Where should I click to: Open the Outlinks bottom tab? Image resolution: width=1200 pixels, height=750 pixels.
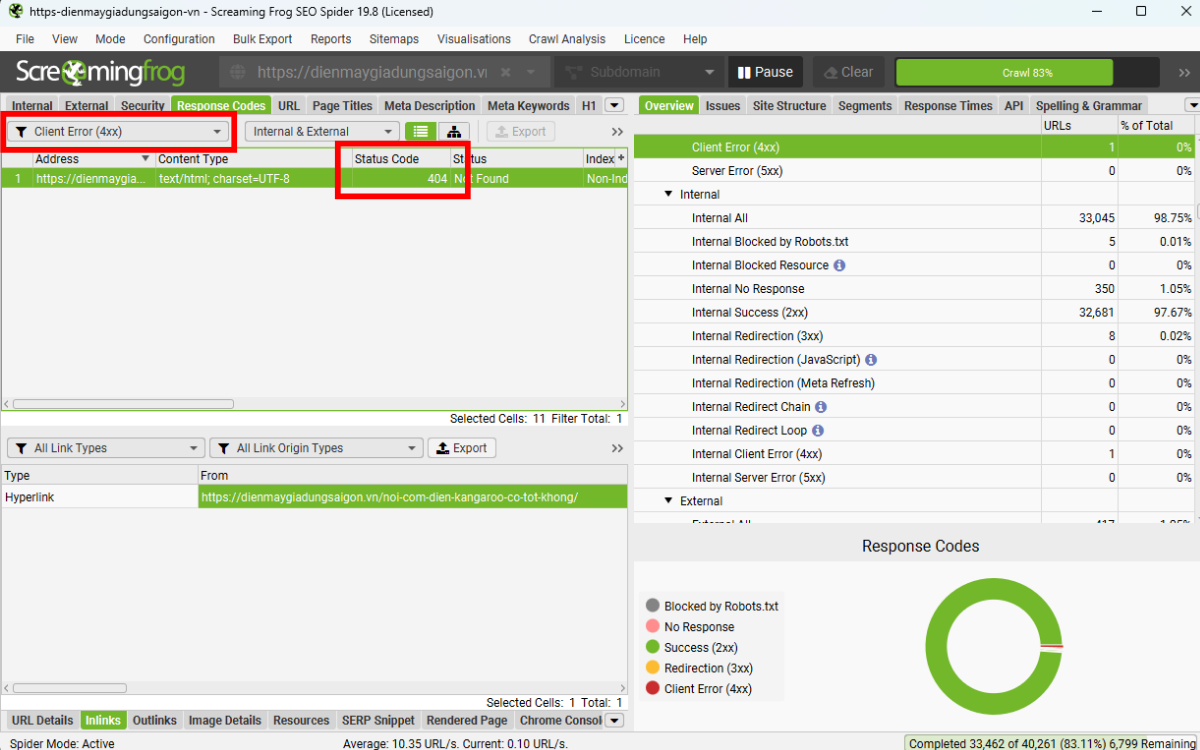(x=154, y=720)
